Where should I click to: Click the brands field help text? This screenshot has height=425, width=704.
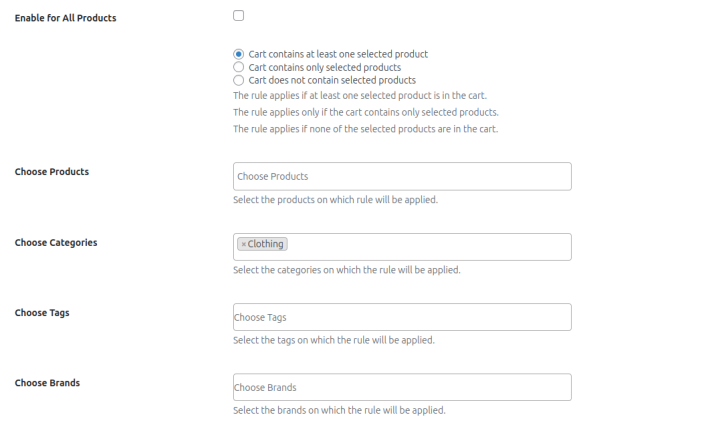pyautogui.click(x=339, y=410)
